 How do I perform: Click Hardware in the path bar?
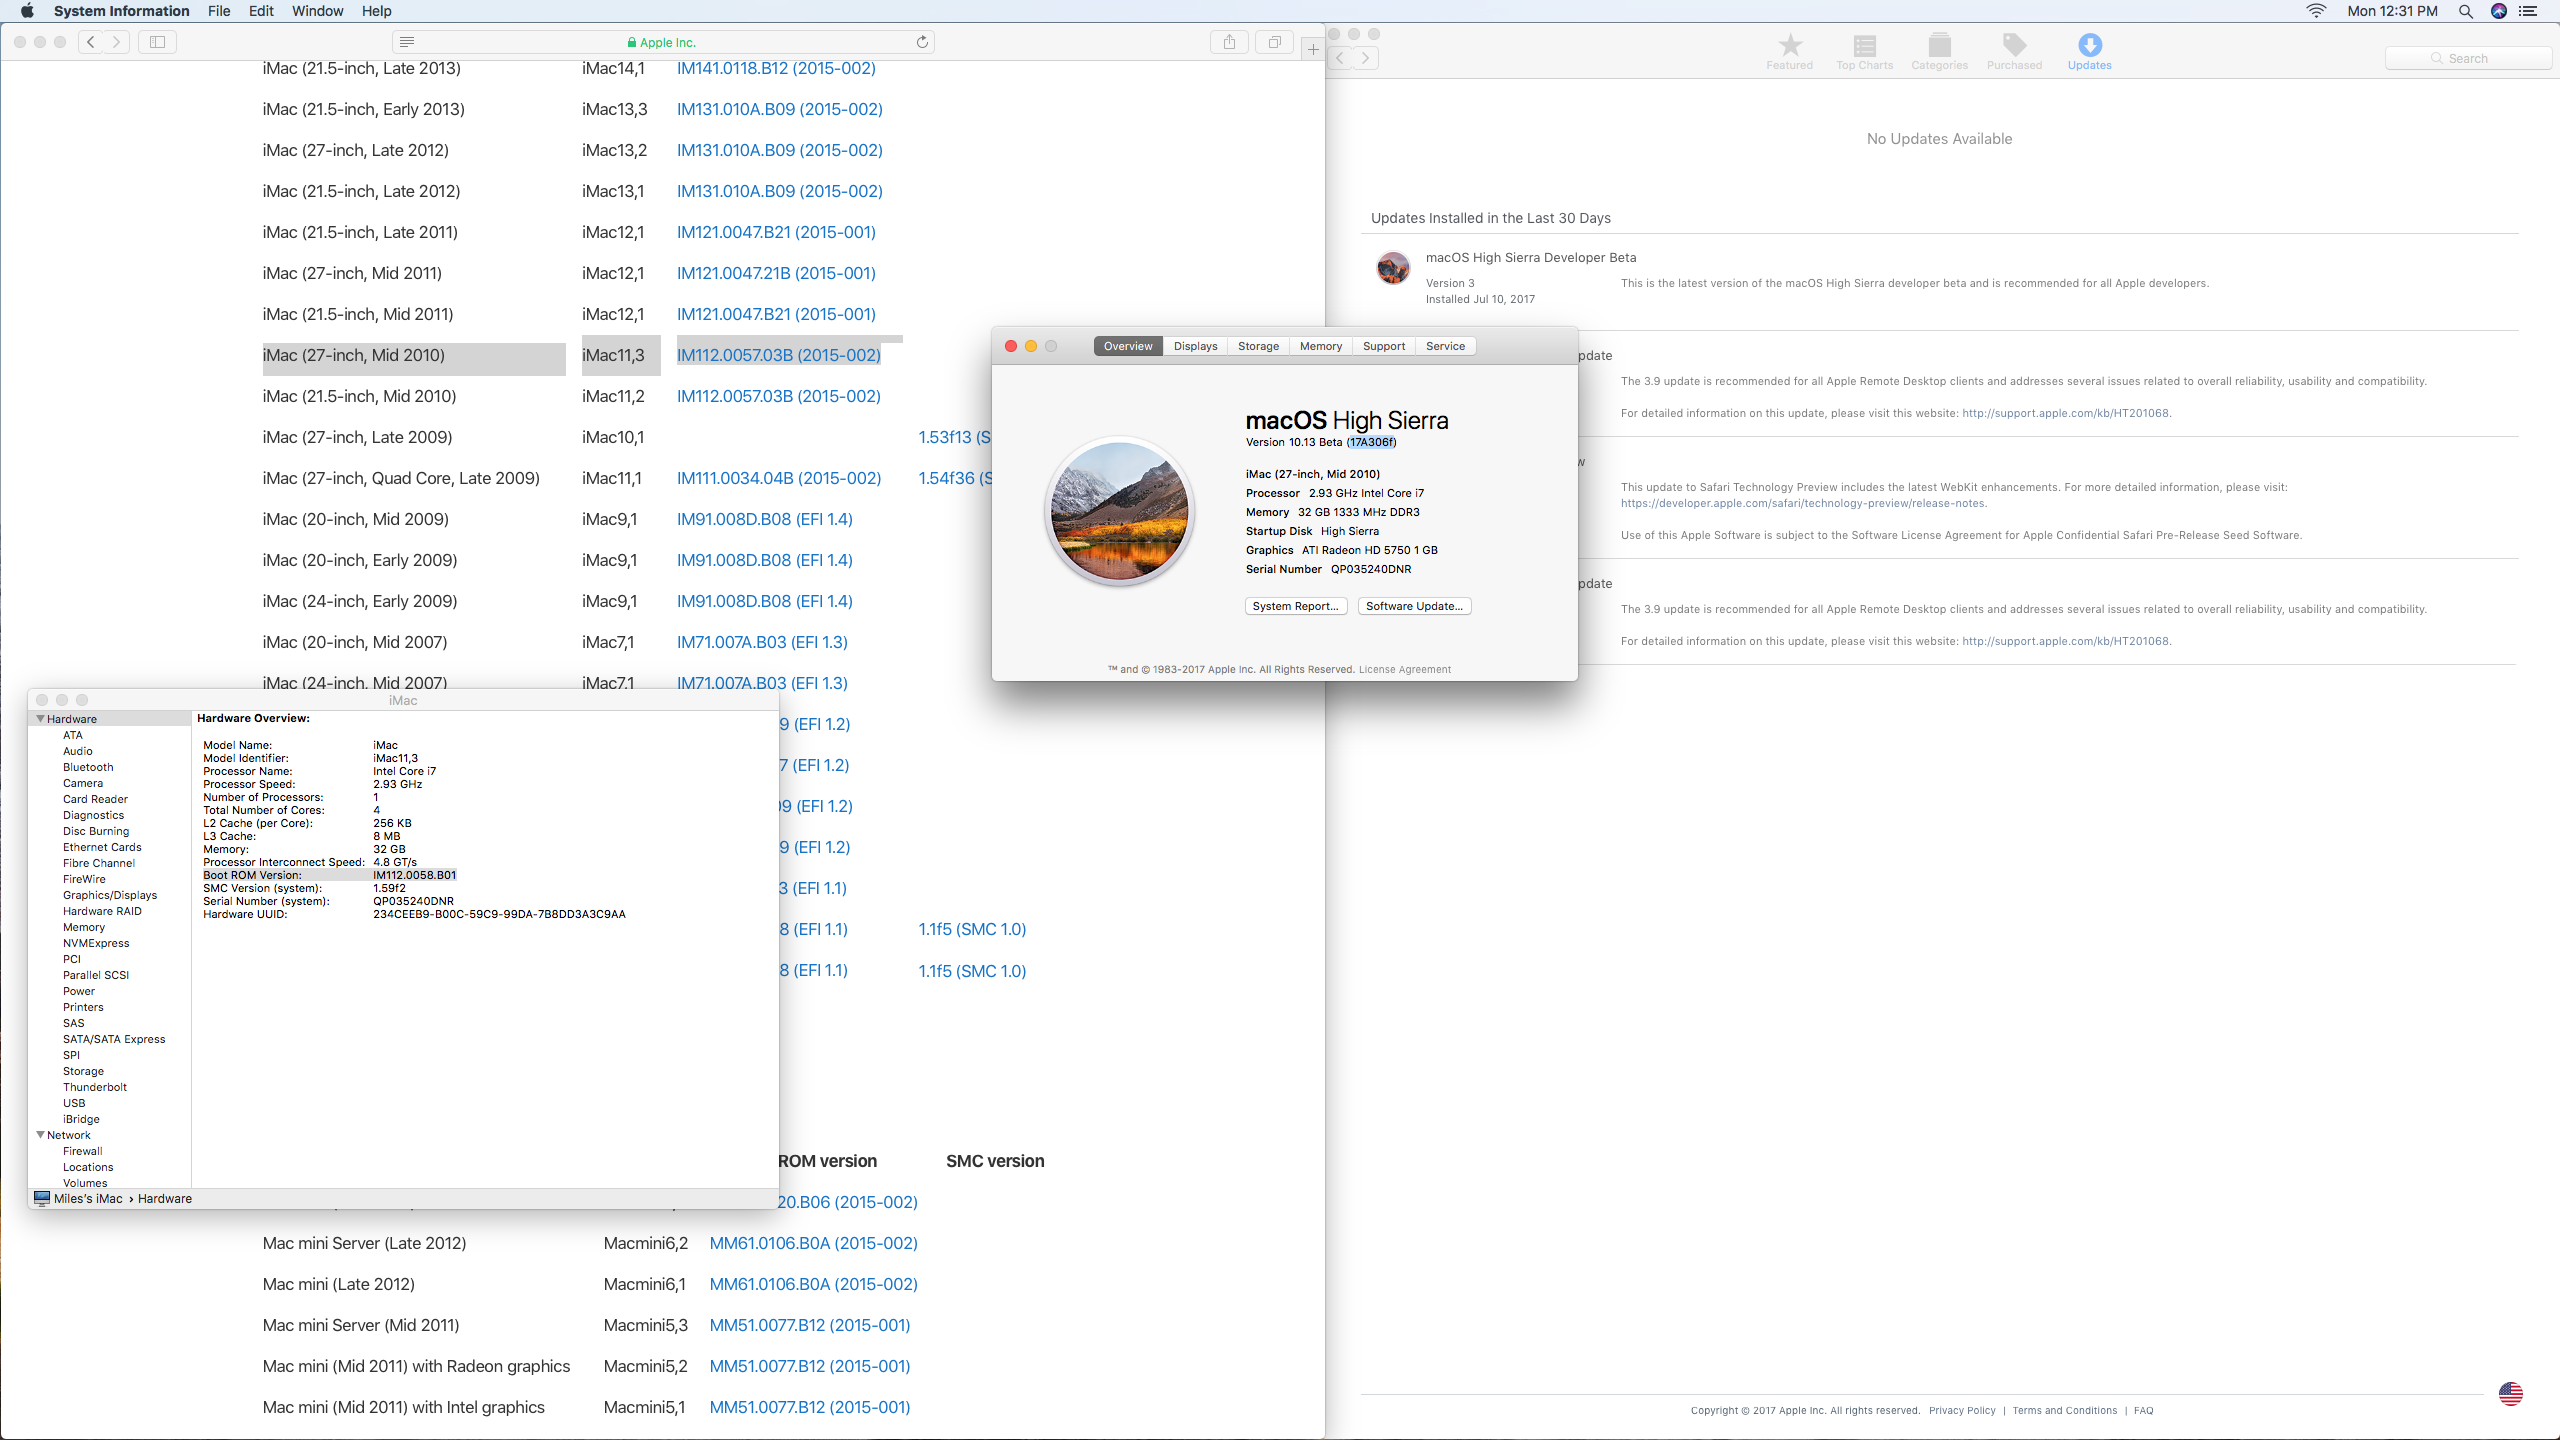(165, 1199)
